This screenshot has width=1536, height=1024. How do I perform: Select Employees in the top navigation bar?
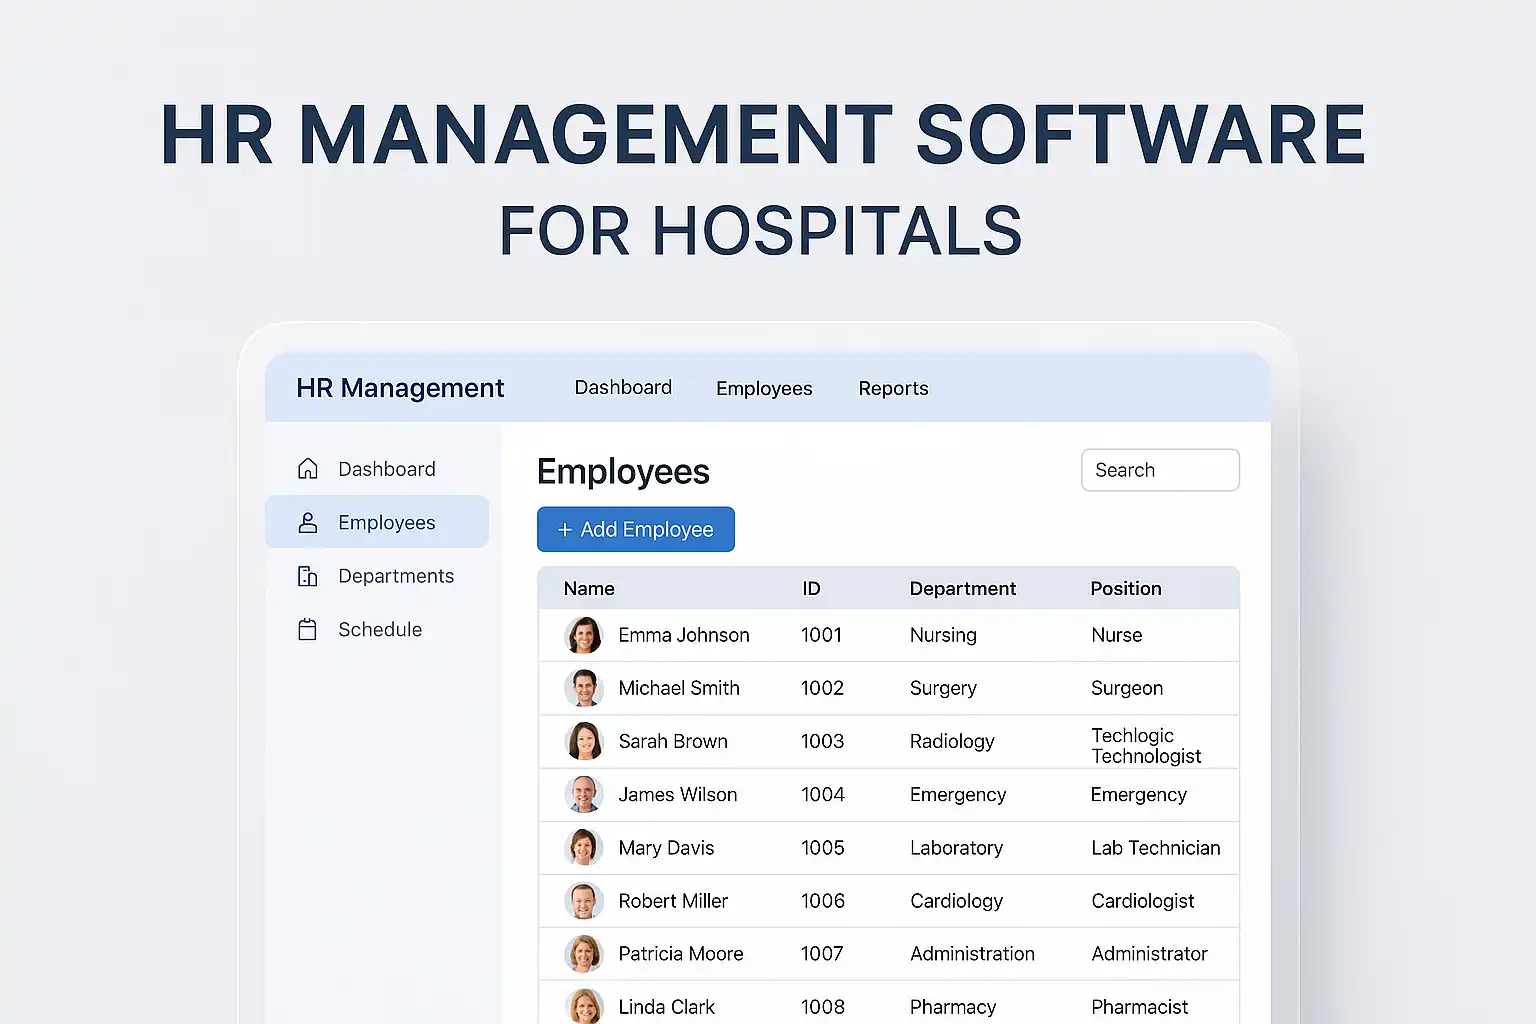[x=764, y=388]
